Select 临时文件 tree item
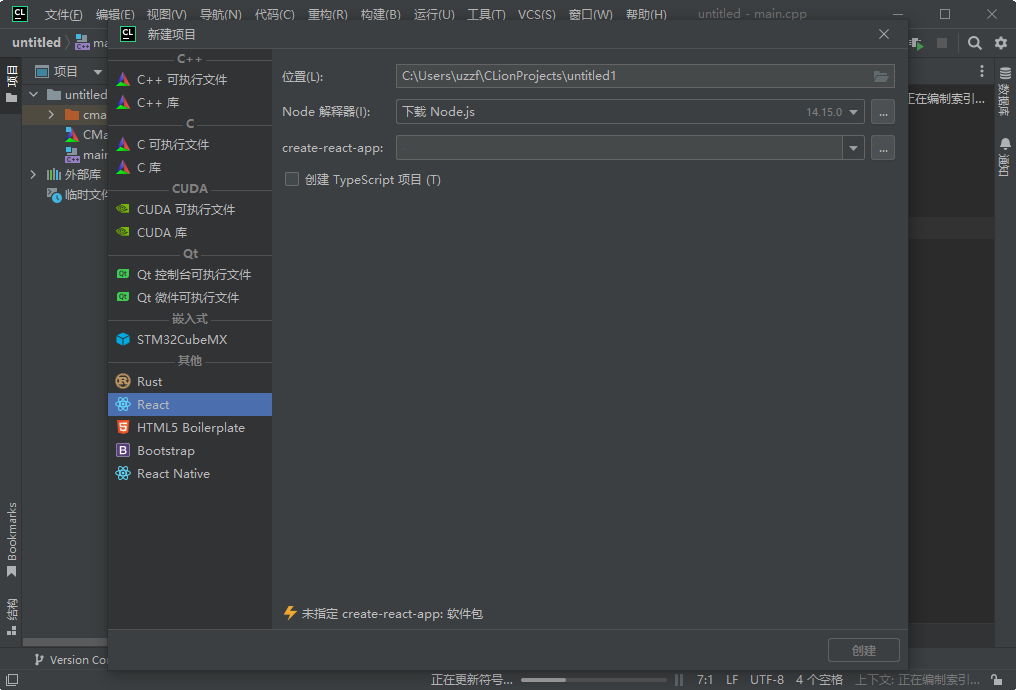1016x690 pixels. tap(78, 194)
